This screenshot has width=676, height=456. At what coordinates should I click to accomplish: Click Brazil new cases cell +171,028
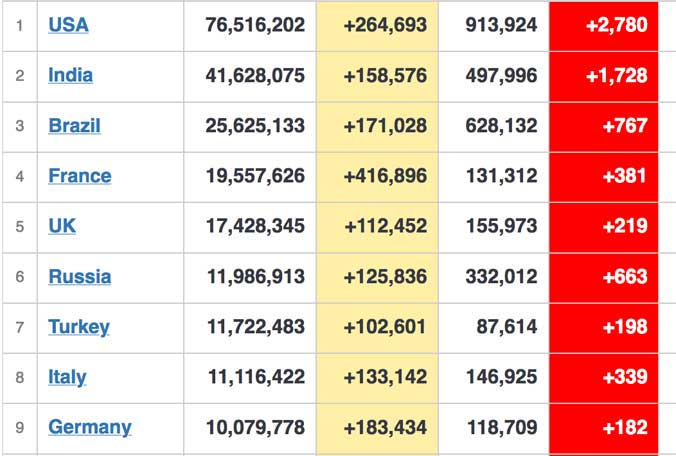click(377, 127)
